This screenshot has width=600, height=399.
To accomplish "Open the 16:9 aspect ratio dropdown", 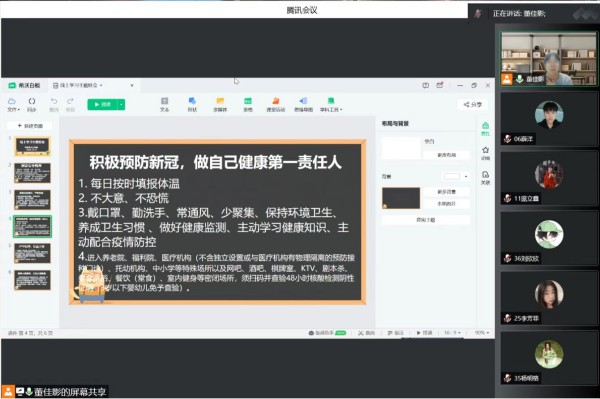I will tap(452, 333).
